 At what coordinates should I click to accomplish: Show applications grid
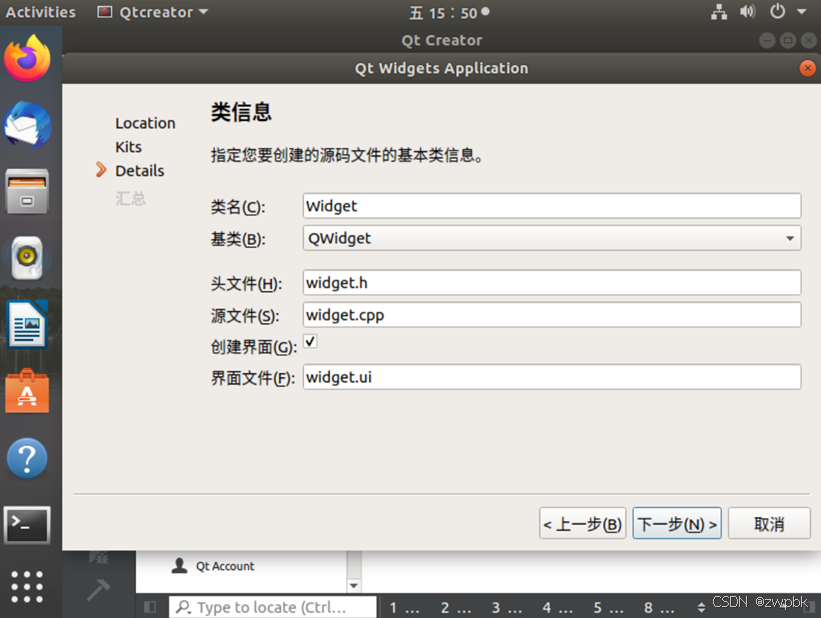(x=27, y=587)
